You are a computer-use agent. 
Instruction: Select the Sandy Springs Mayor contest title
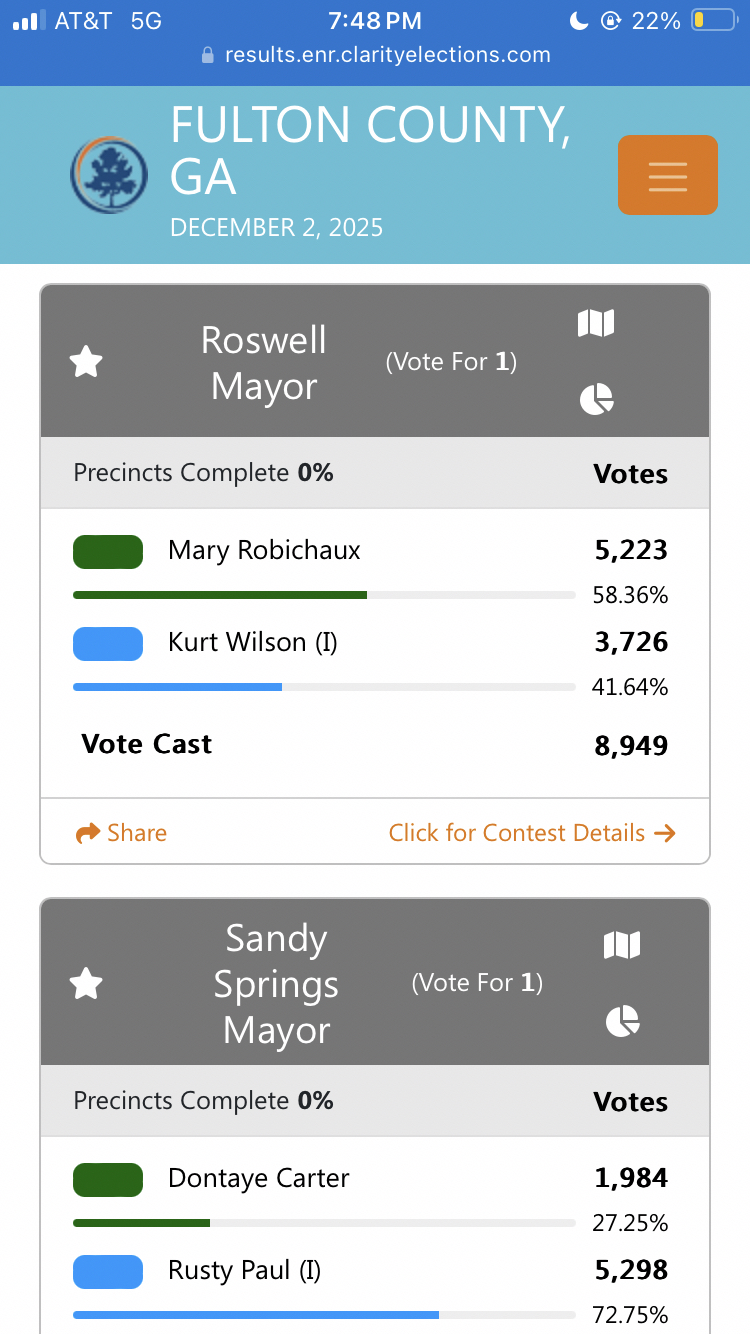(x=276, y=984)
